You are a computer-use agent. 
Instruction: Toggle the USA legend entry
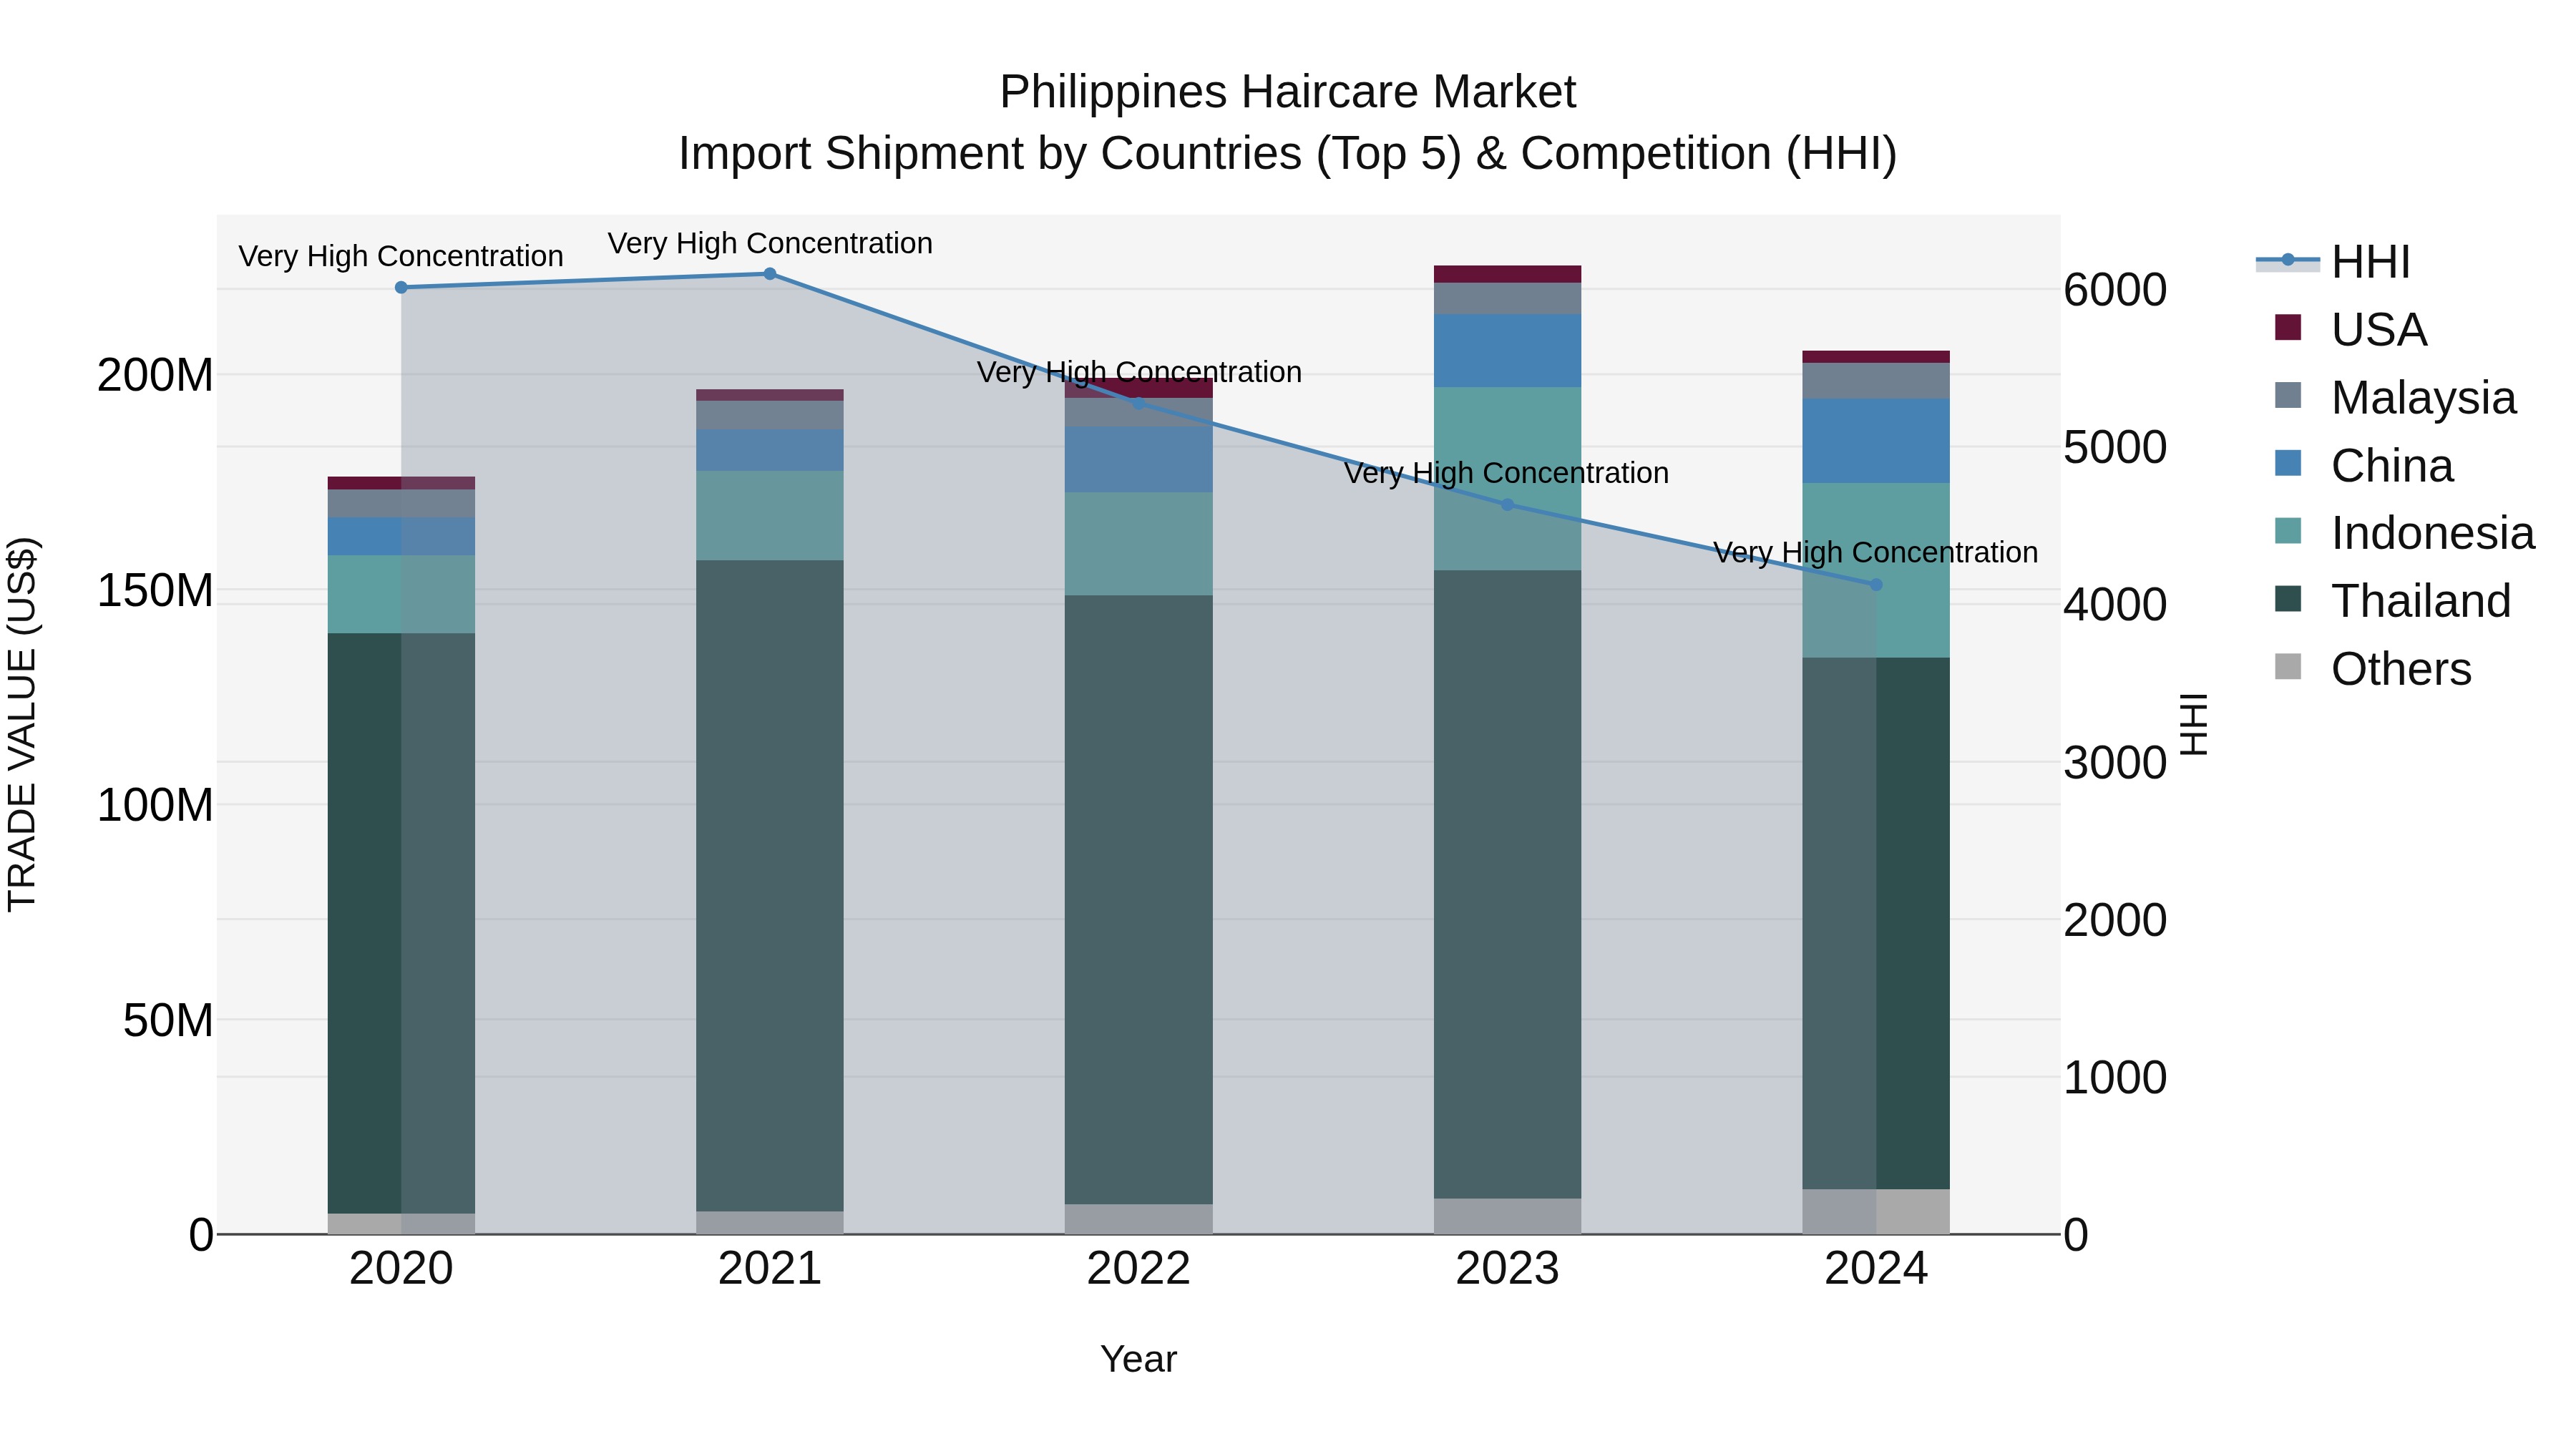pyautogui.click(x=2350, y=329)
